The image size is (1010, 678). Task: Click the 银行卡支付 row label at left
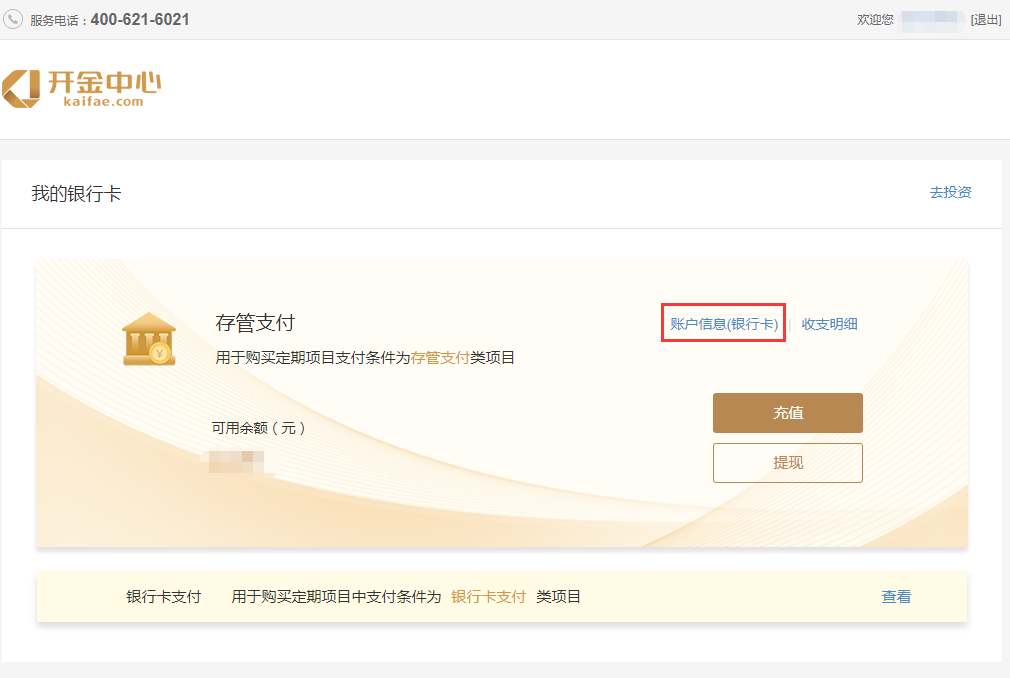click(x=163, y=597)
